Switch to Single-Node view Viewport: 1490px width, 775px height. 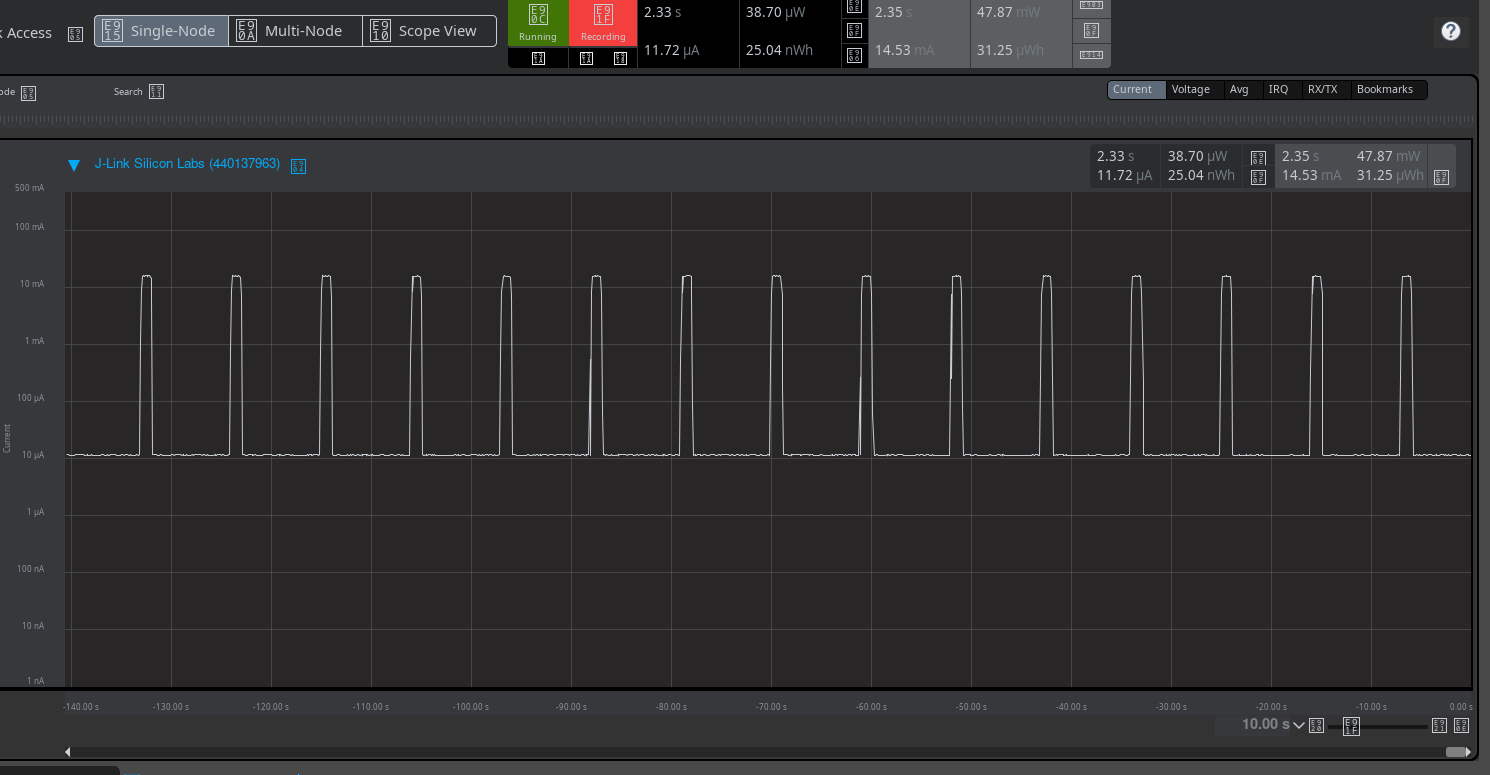pyautogui.click(x=161, y=31)
